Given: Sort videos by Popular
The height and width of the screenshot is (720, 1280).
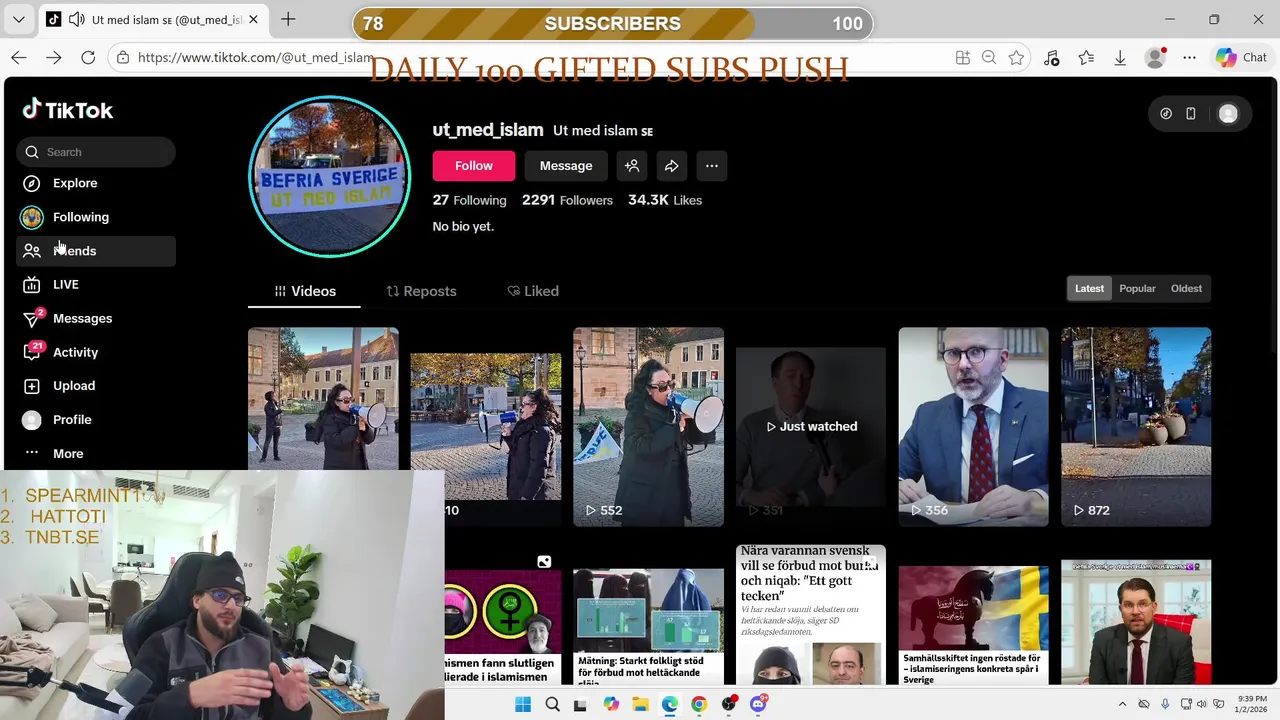Looking at the screenshot, I should 1137,288.
